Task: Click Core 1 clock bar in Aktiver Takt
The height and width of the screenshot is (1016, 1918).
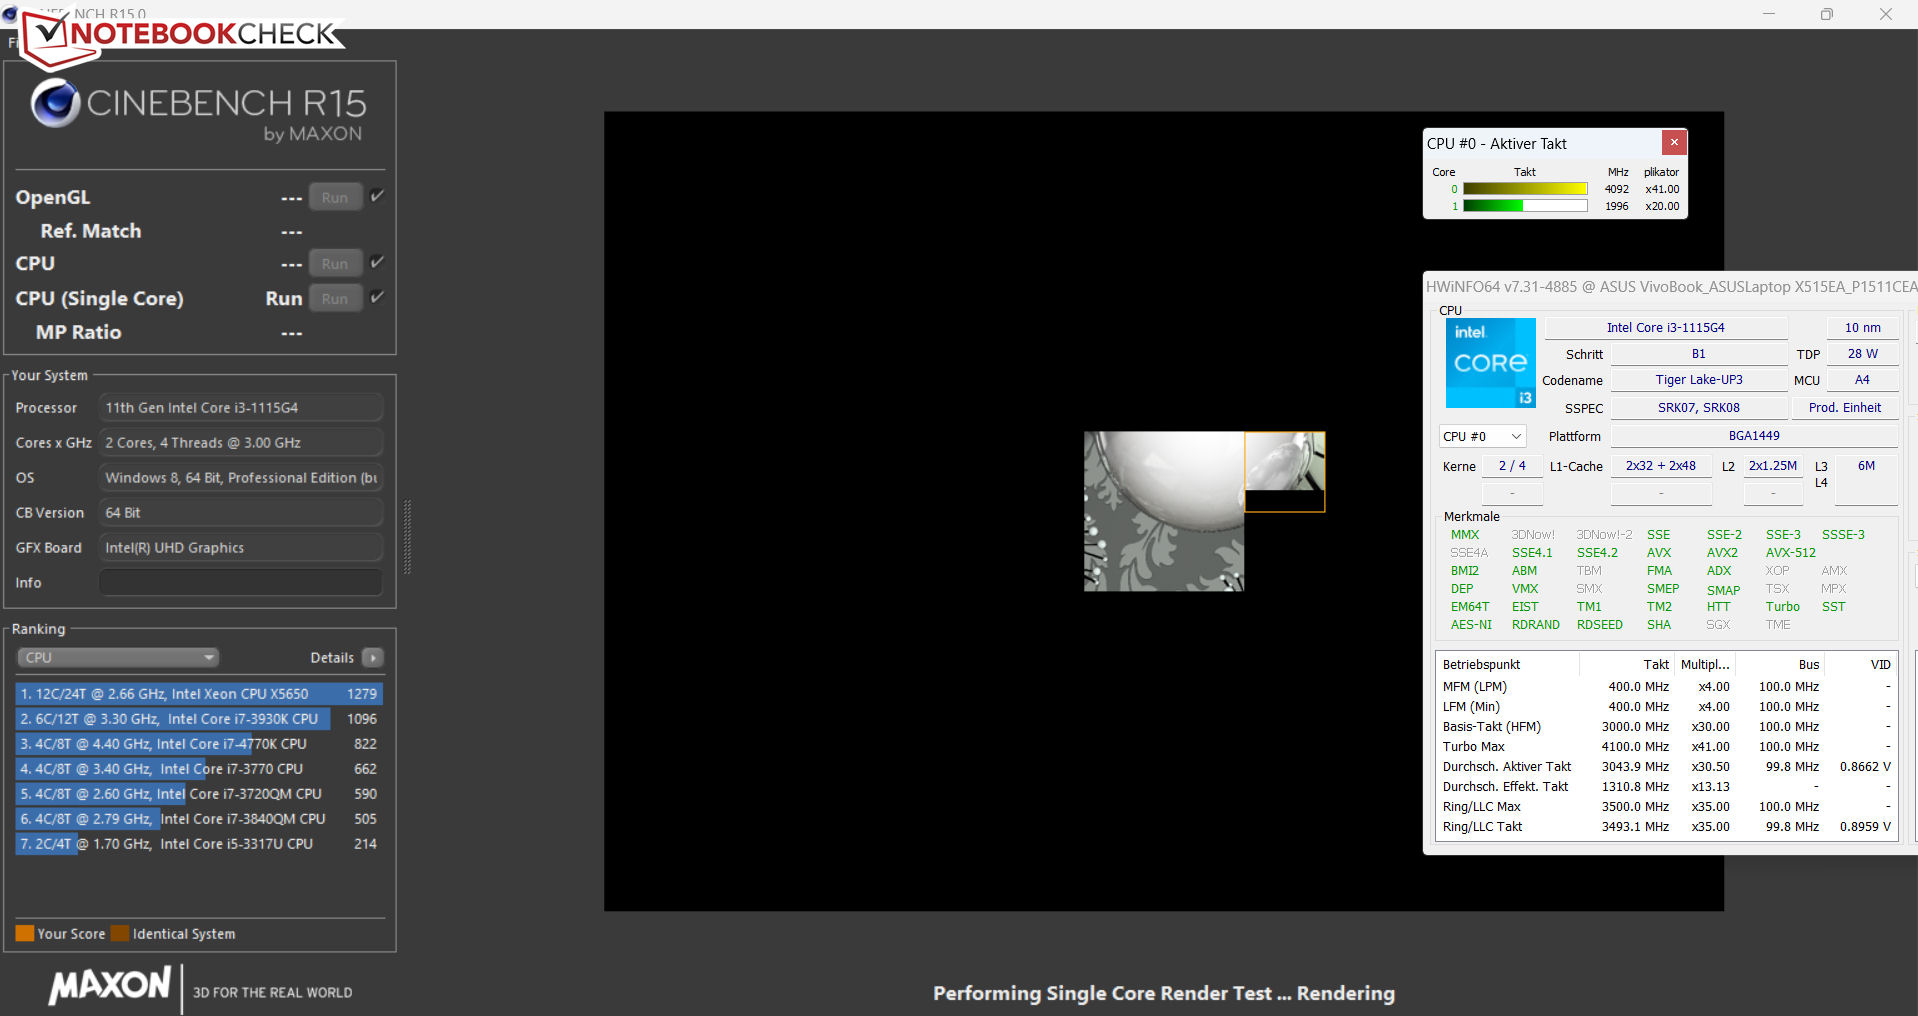Action: tap(1525, 206)
